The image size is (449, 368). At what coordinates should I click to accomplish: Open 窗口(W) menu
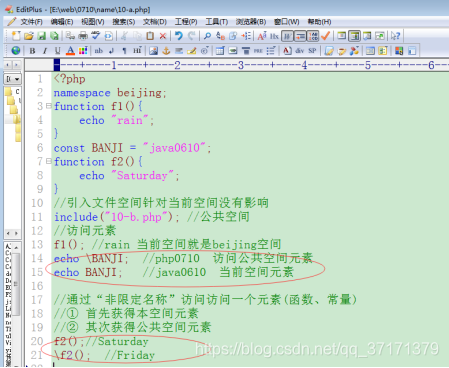coord(287,22)
